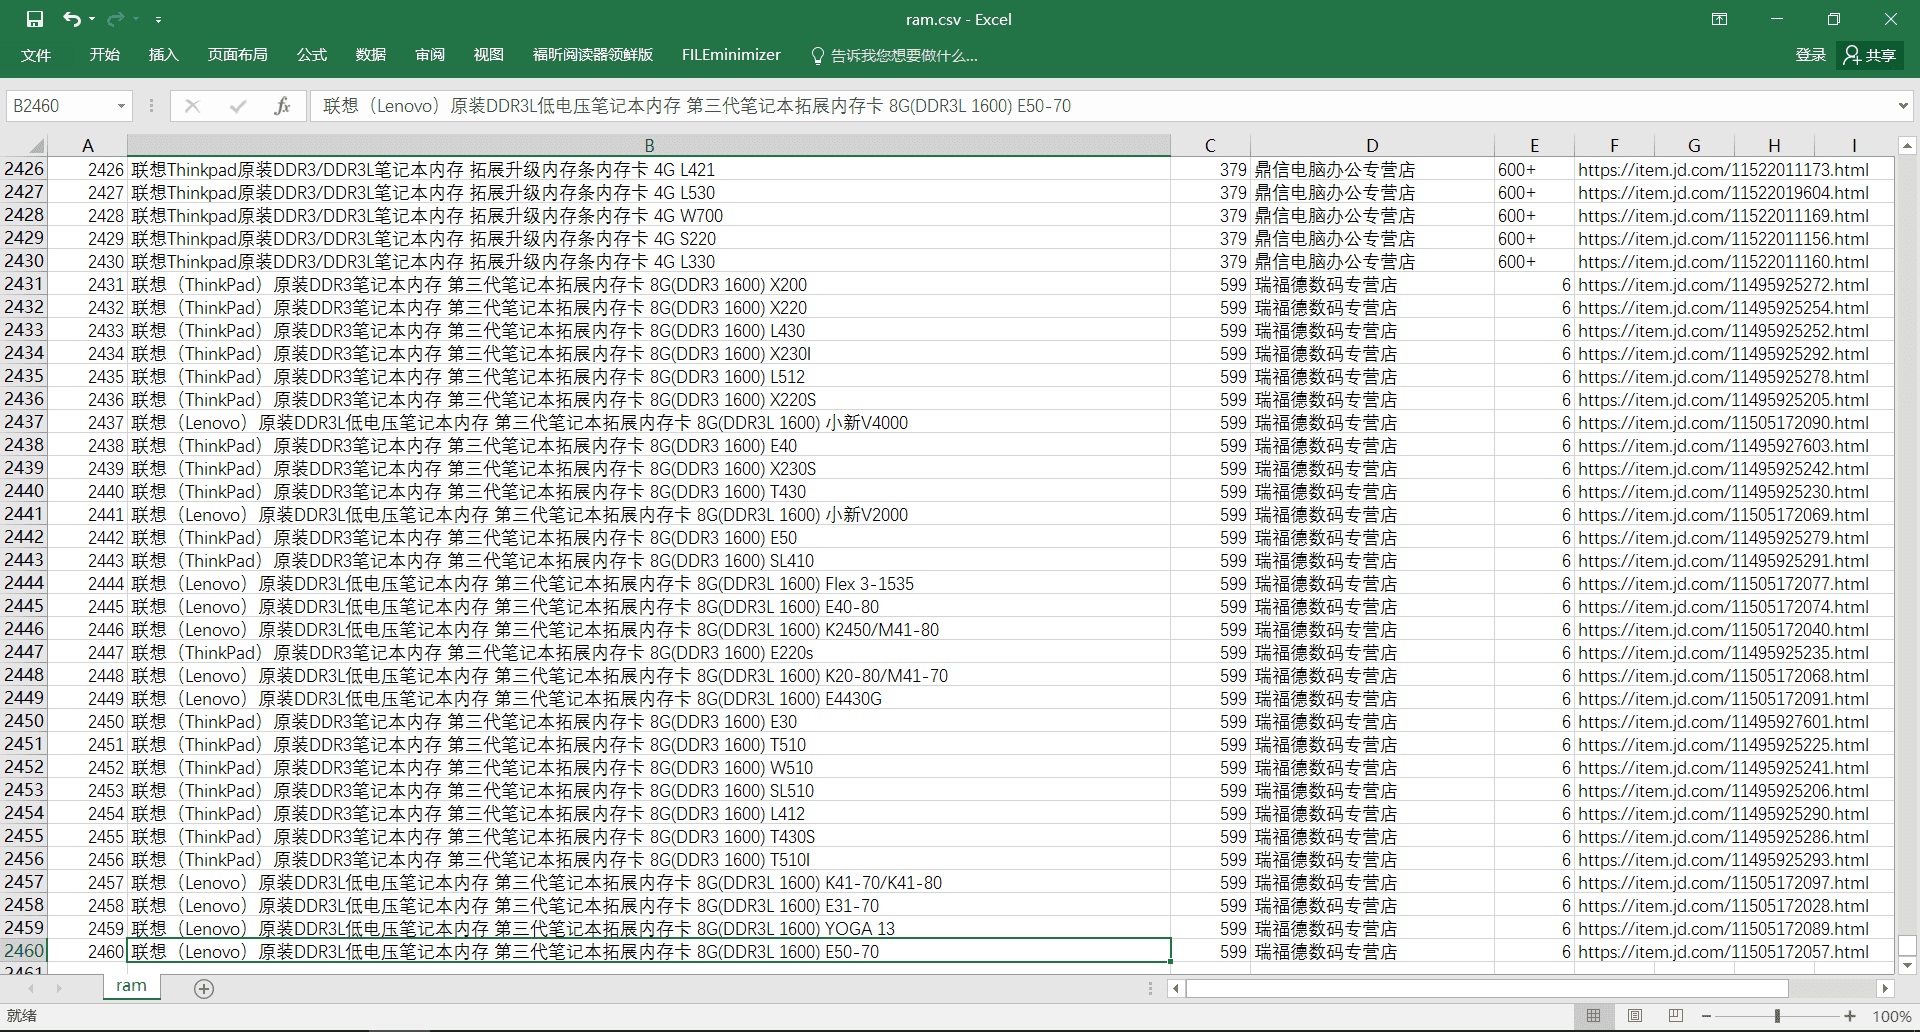Click cell with L421 memory product
The height and width of the screenshot is (1032, 1920).
(x=649, y=170)
